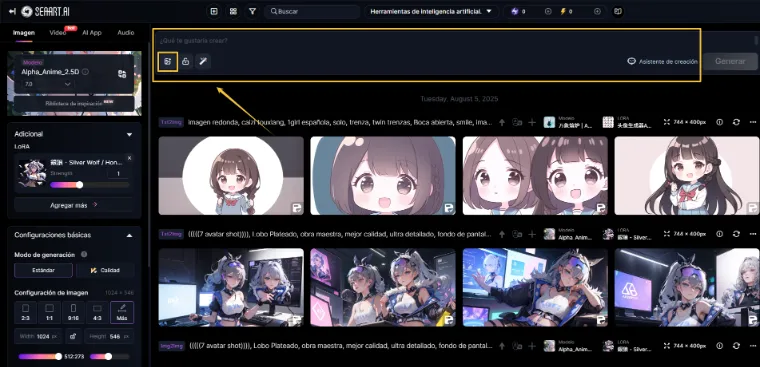The width and height of the screenshot is (760, 367).
Task: Open the grid view icon in the top bar
Action: 233,11
